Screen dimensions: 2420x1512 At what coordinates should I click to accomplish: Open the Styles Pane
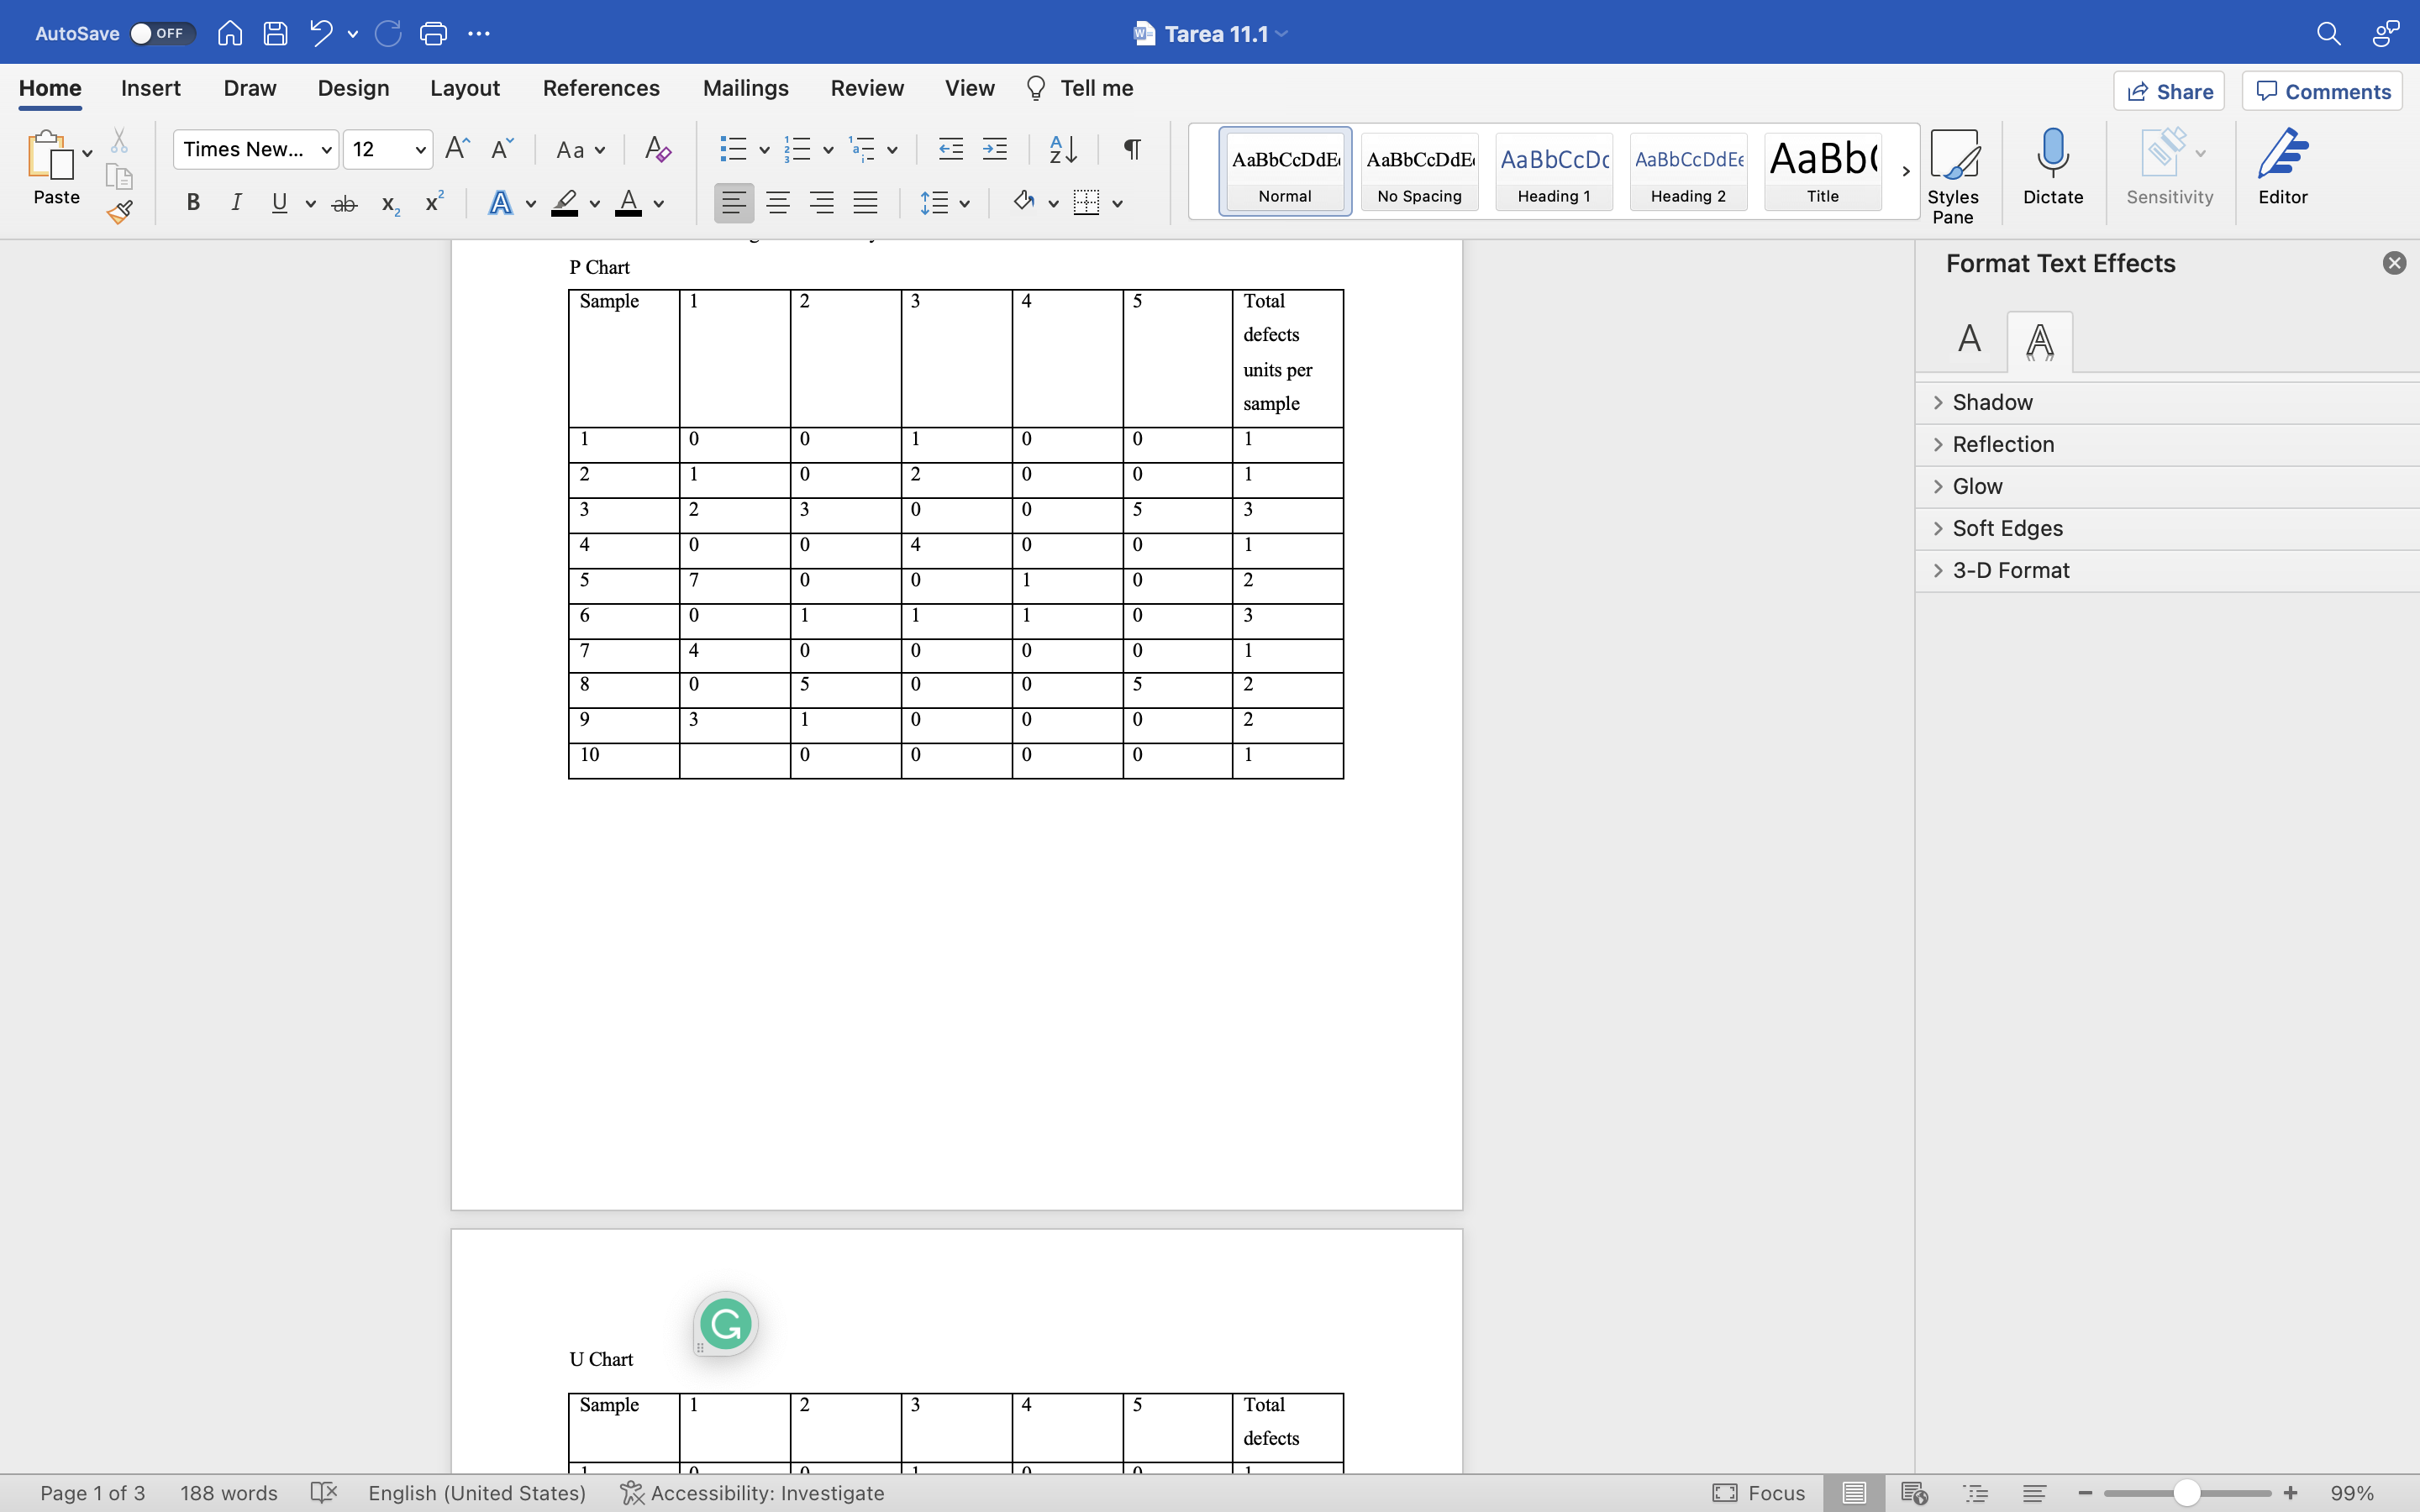[x=1952, y=175]
